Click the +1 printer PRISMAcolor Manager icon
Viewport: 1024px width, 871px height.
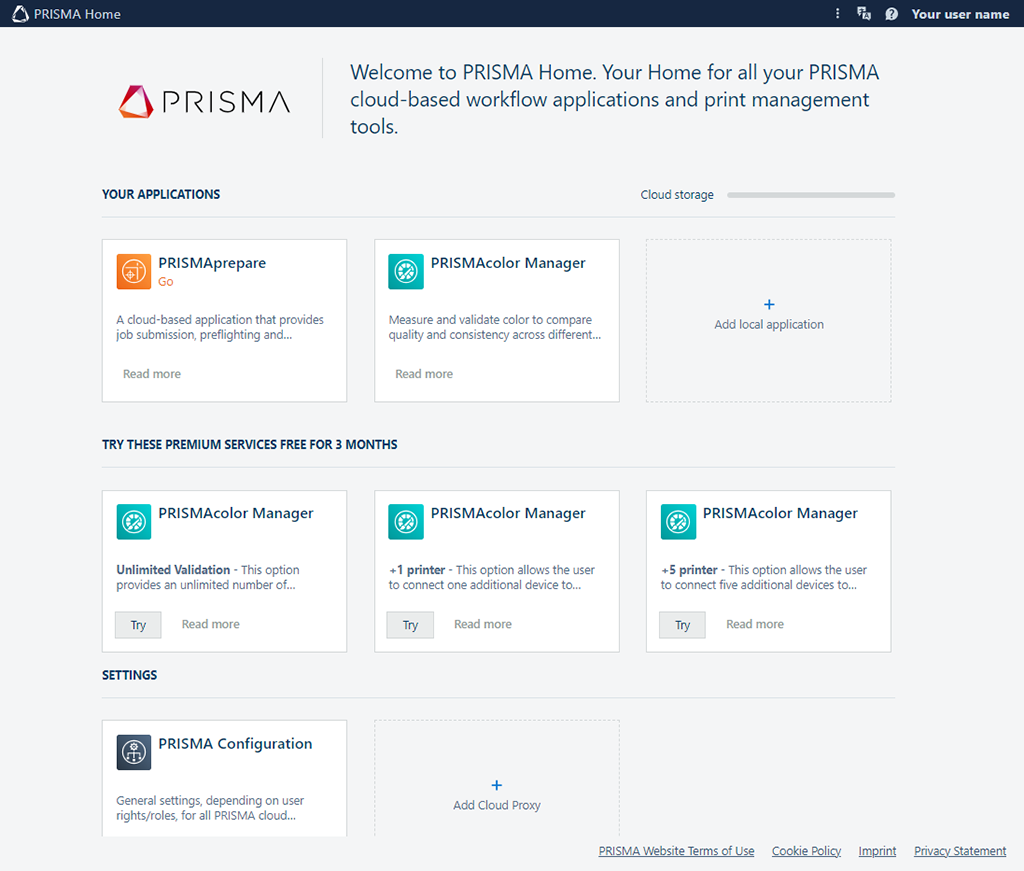pyautogui.click(x=406, y=522)
